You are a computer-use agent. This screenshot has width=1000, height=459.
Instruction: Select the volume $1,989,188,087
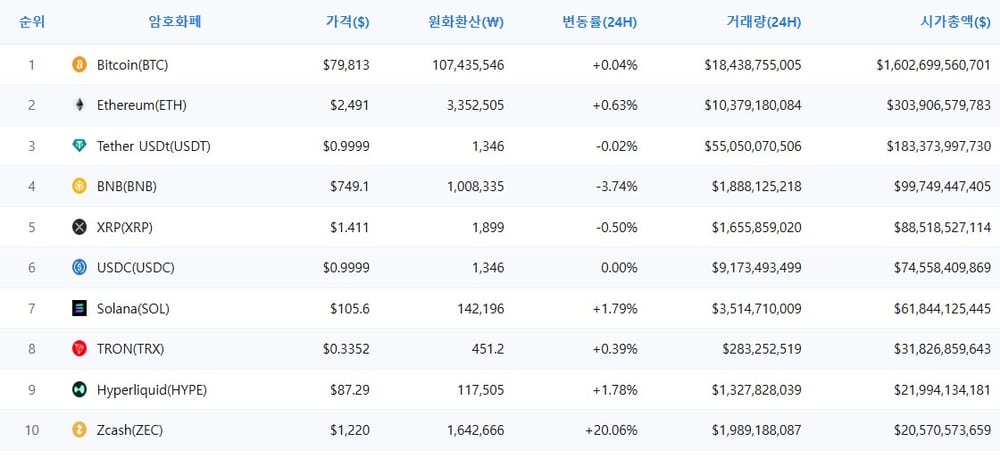coord(756,430)
